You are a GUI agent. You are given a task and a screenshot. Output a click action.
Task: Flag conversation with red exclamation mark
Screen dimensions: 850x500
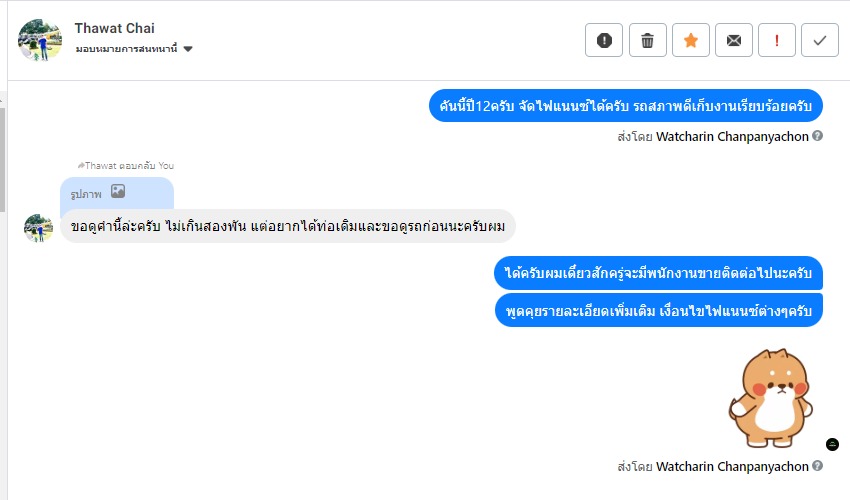[x=777, y=40]
